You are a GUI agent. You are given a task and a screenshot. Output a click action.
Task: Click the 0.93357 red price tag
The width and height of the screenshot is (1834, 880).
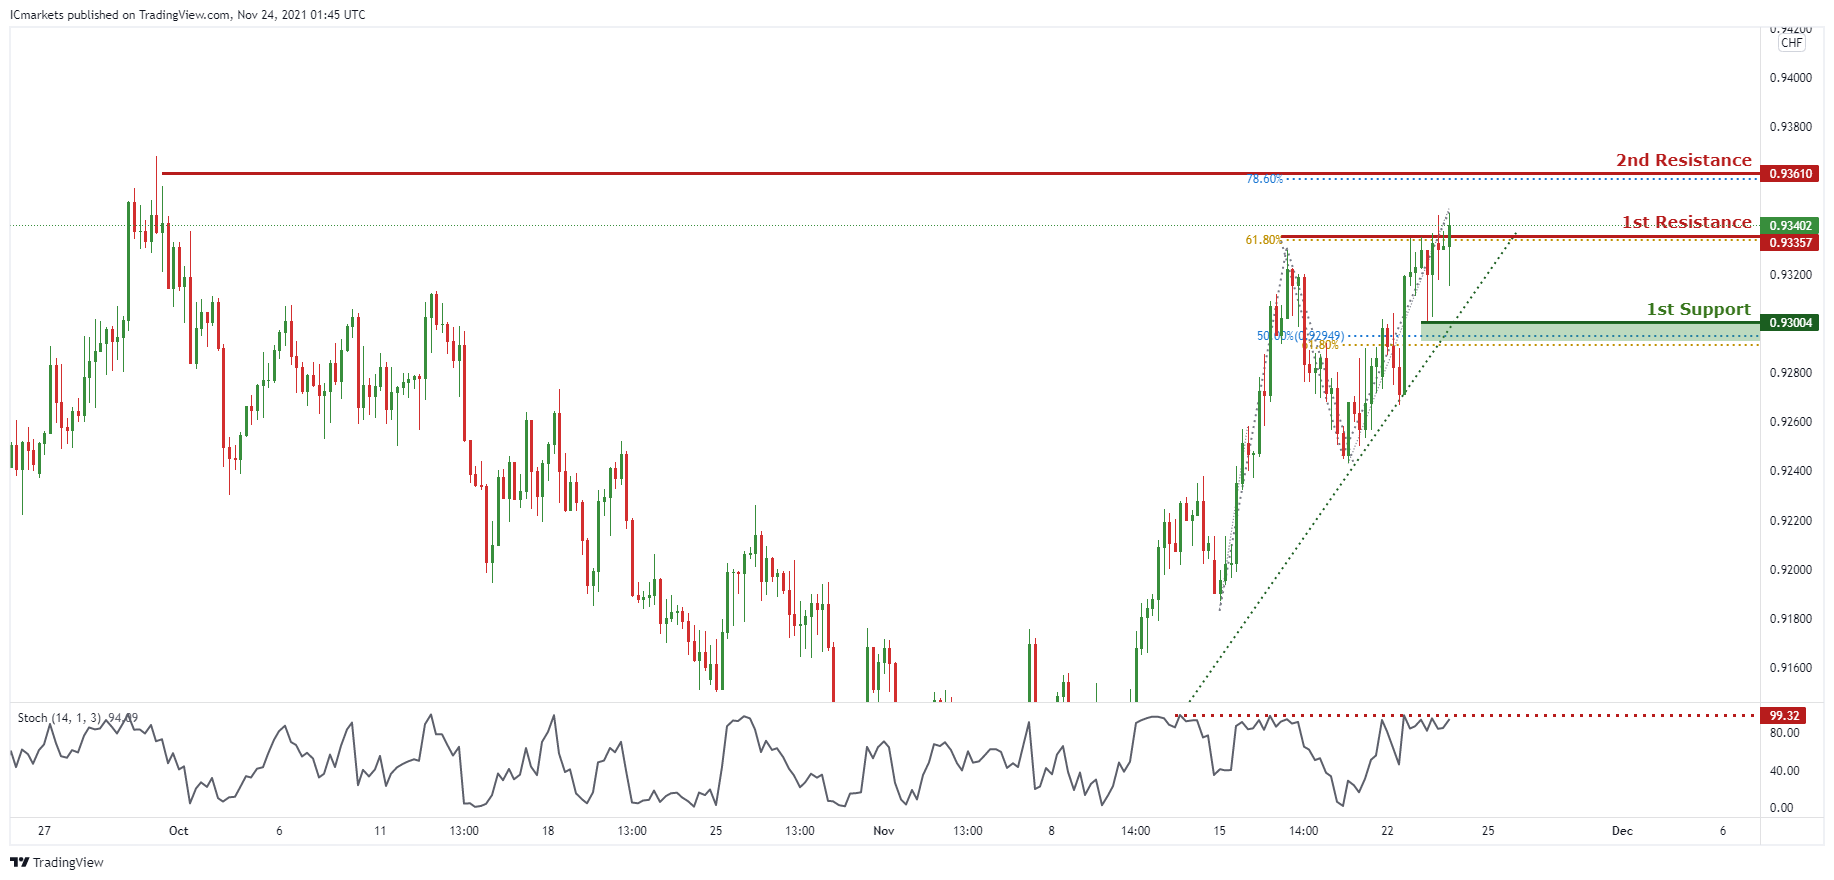point(1790,243)
